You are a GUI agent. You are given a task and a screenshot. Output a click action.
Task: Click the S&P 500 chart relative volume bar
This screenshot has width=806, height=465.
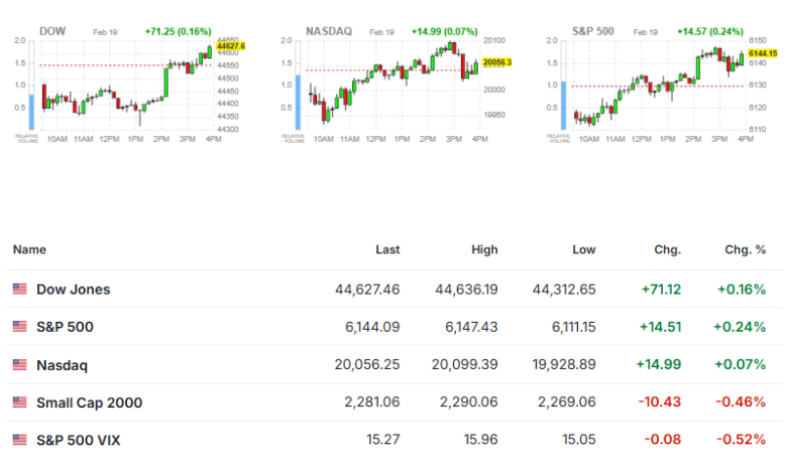(563, 105)
